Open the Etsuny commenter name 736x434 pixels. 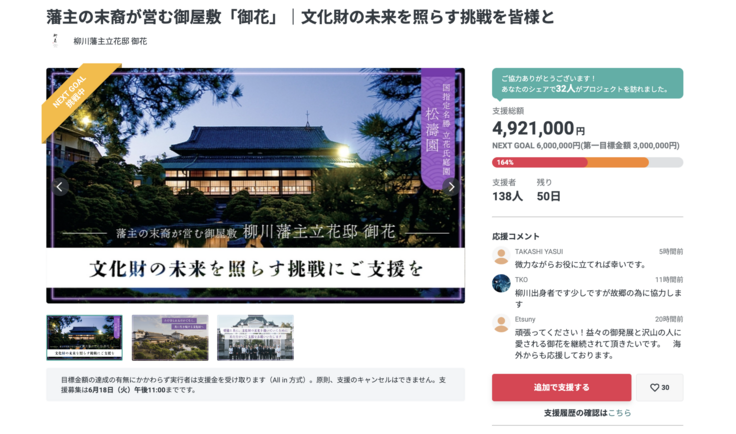coord(525,319)
